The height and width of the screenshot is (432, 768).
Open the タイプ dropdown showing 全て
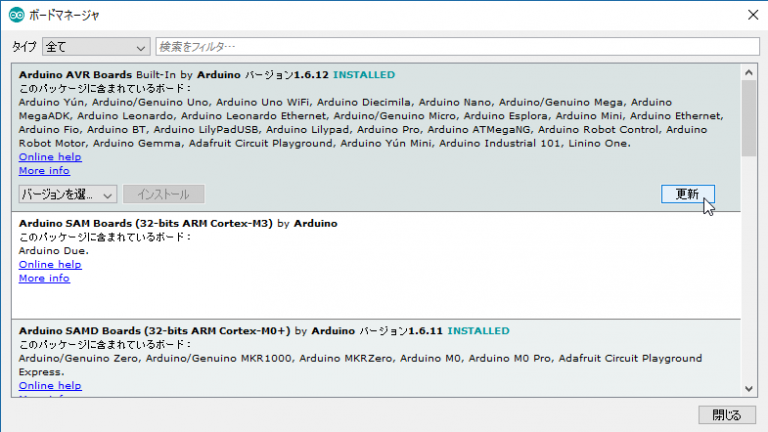[x=95, y=47]
